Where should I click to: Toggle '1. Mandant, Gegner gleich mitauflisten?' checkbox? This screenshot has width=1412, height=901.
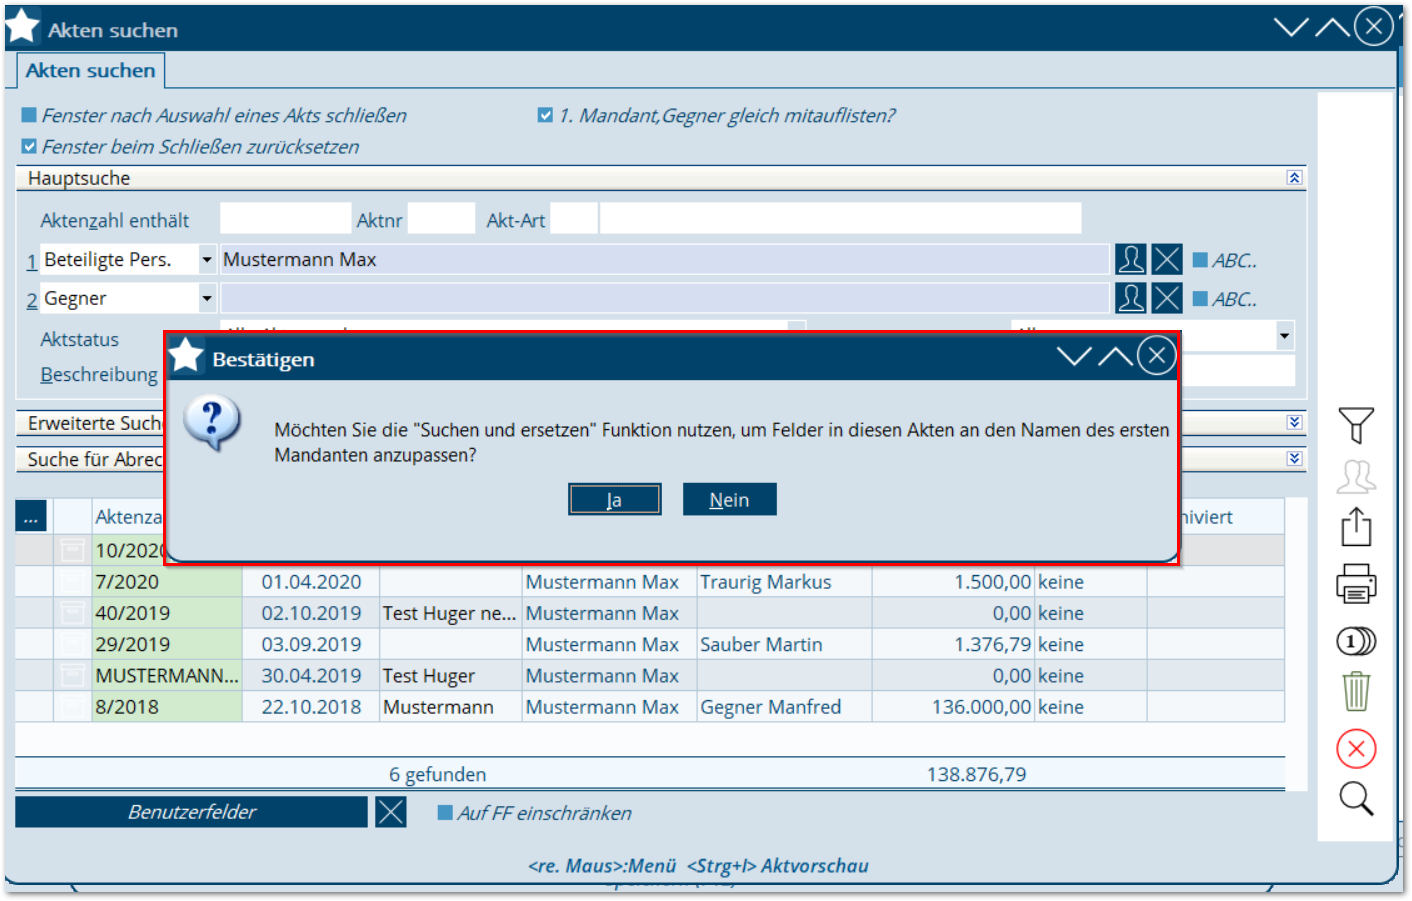tap(545, 115)
